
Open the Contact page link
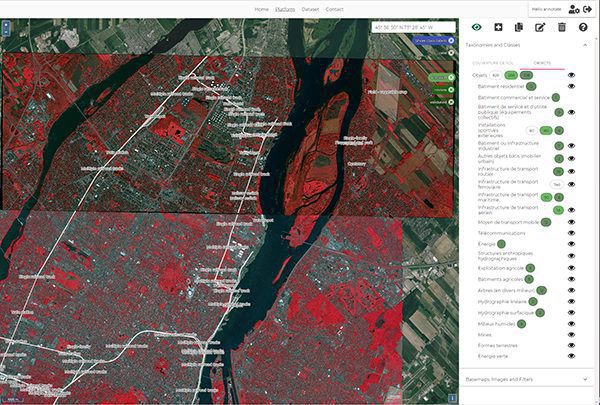click(x=335, y=9)
